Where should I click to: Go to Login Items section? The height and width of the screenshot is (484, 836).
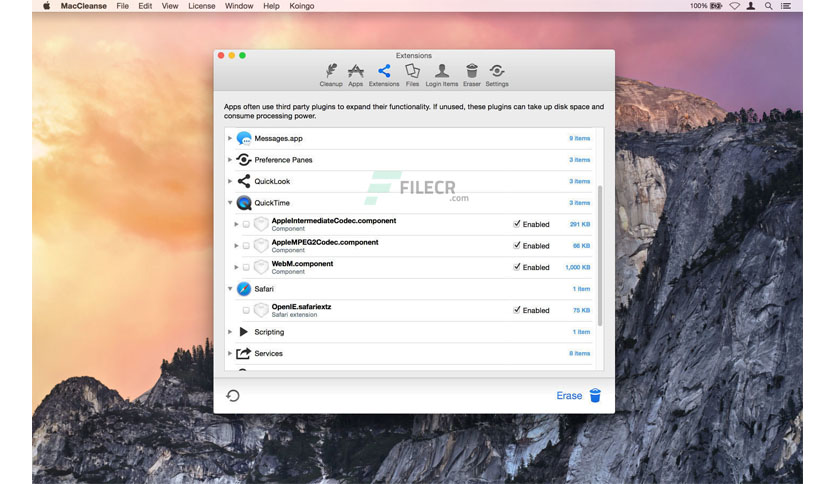click(441, 75)
